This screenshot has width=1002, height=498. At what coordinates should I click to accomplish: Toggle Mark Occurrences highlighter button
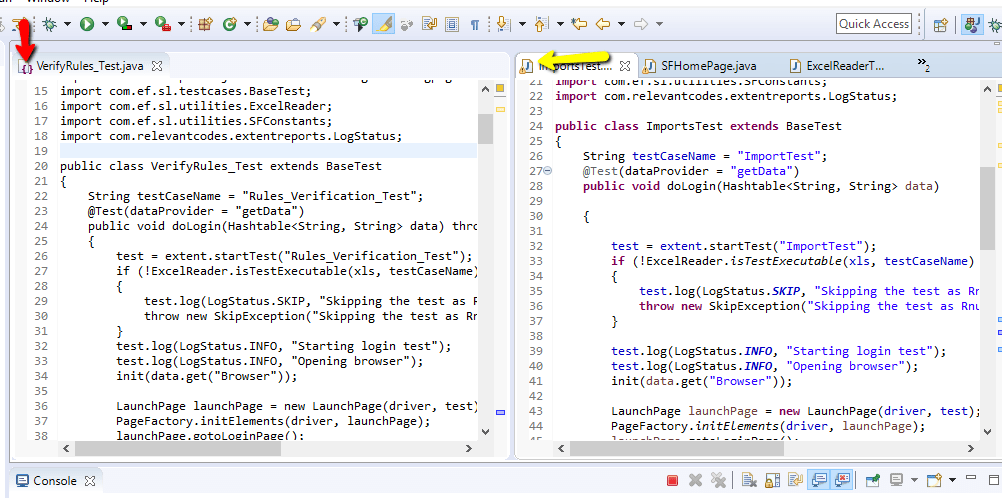pos(383,23)
